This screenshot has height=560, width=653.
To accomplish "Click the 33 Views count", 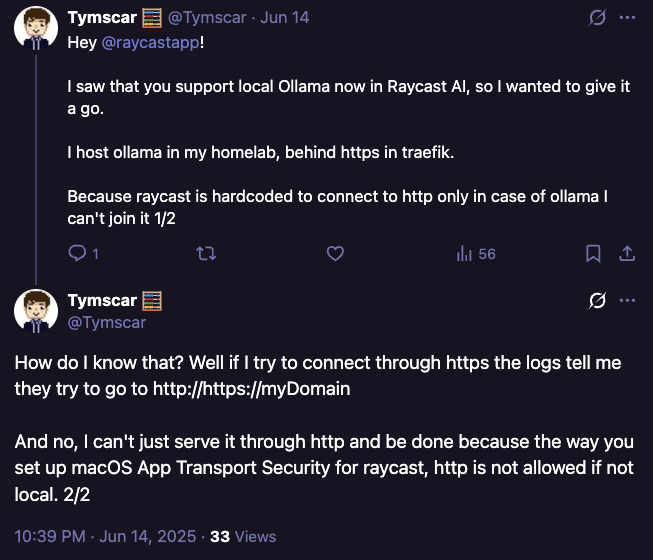I will [242, 536].
